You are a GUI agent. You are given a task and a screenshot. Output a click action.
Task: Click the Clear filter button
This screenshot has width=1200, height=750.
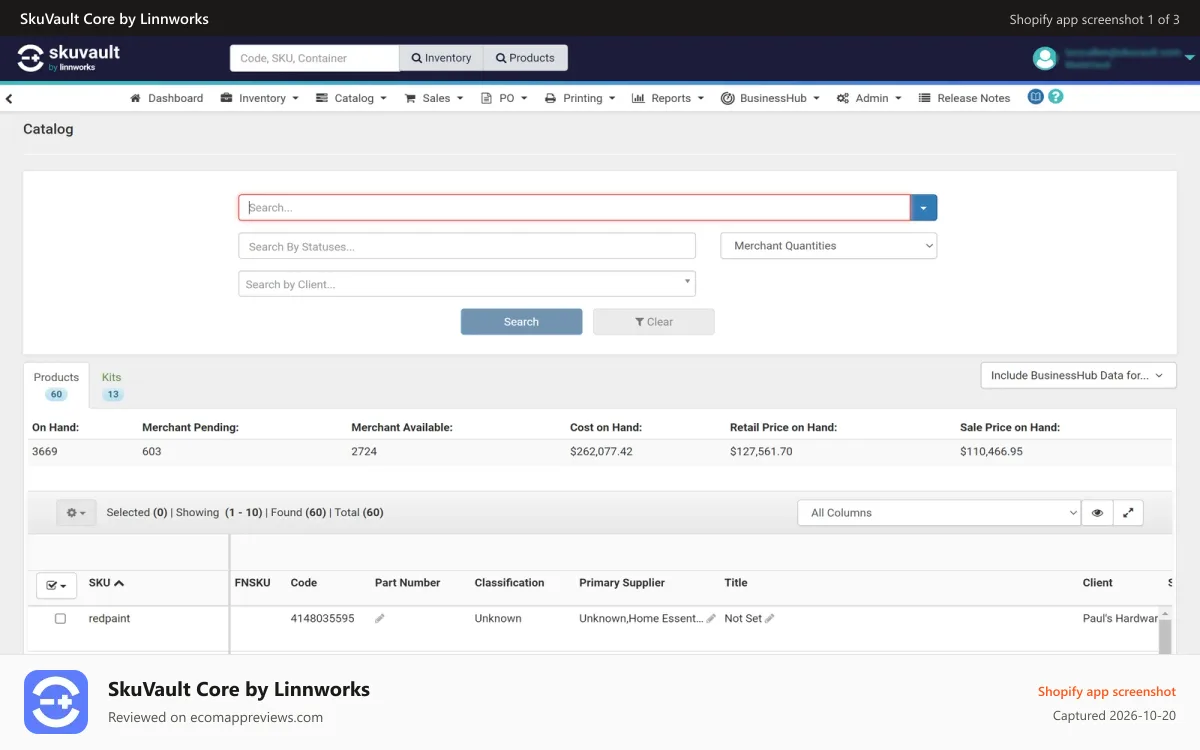(654, 322)
